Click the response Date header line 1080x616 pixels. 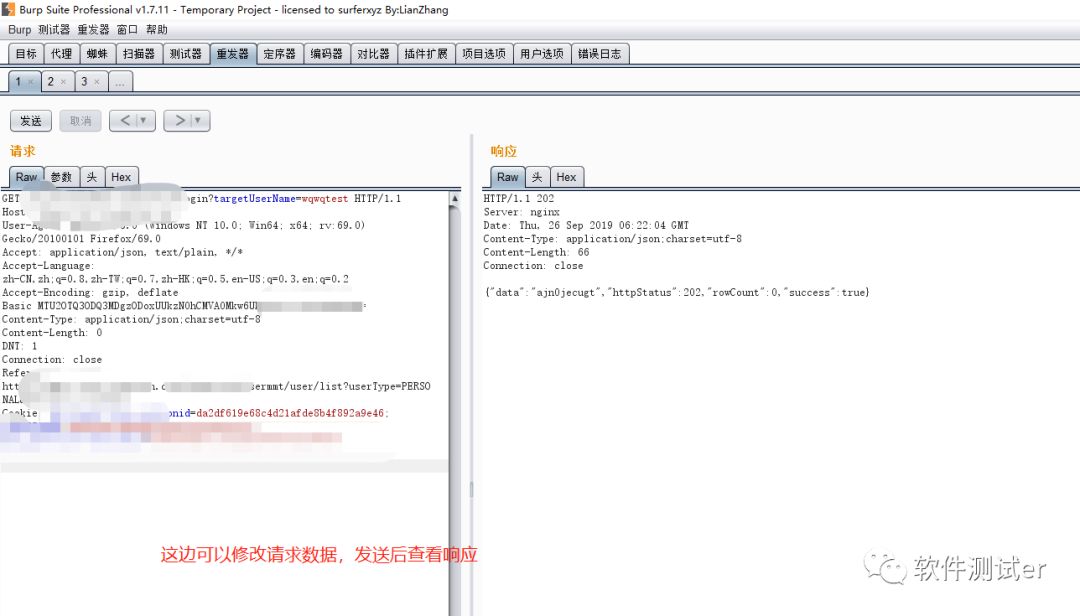click(586, 225)
